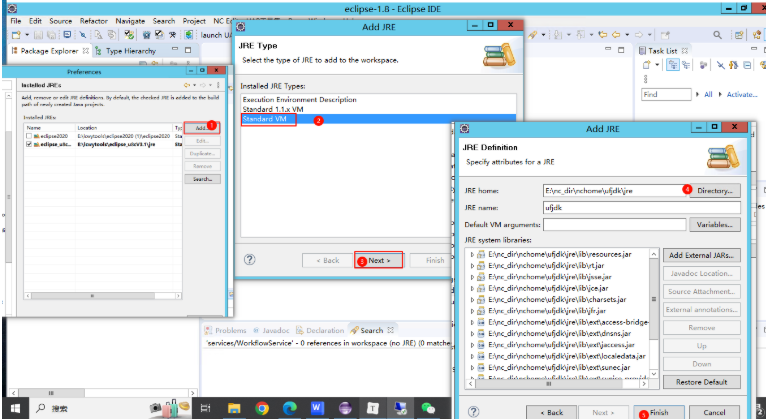Switch to the Problems tab
The image size is (770, 420).
coord(225,330)
